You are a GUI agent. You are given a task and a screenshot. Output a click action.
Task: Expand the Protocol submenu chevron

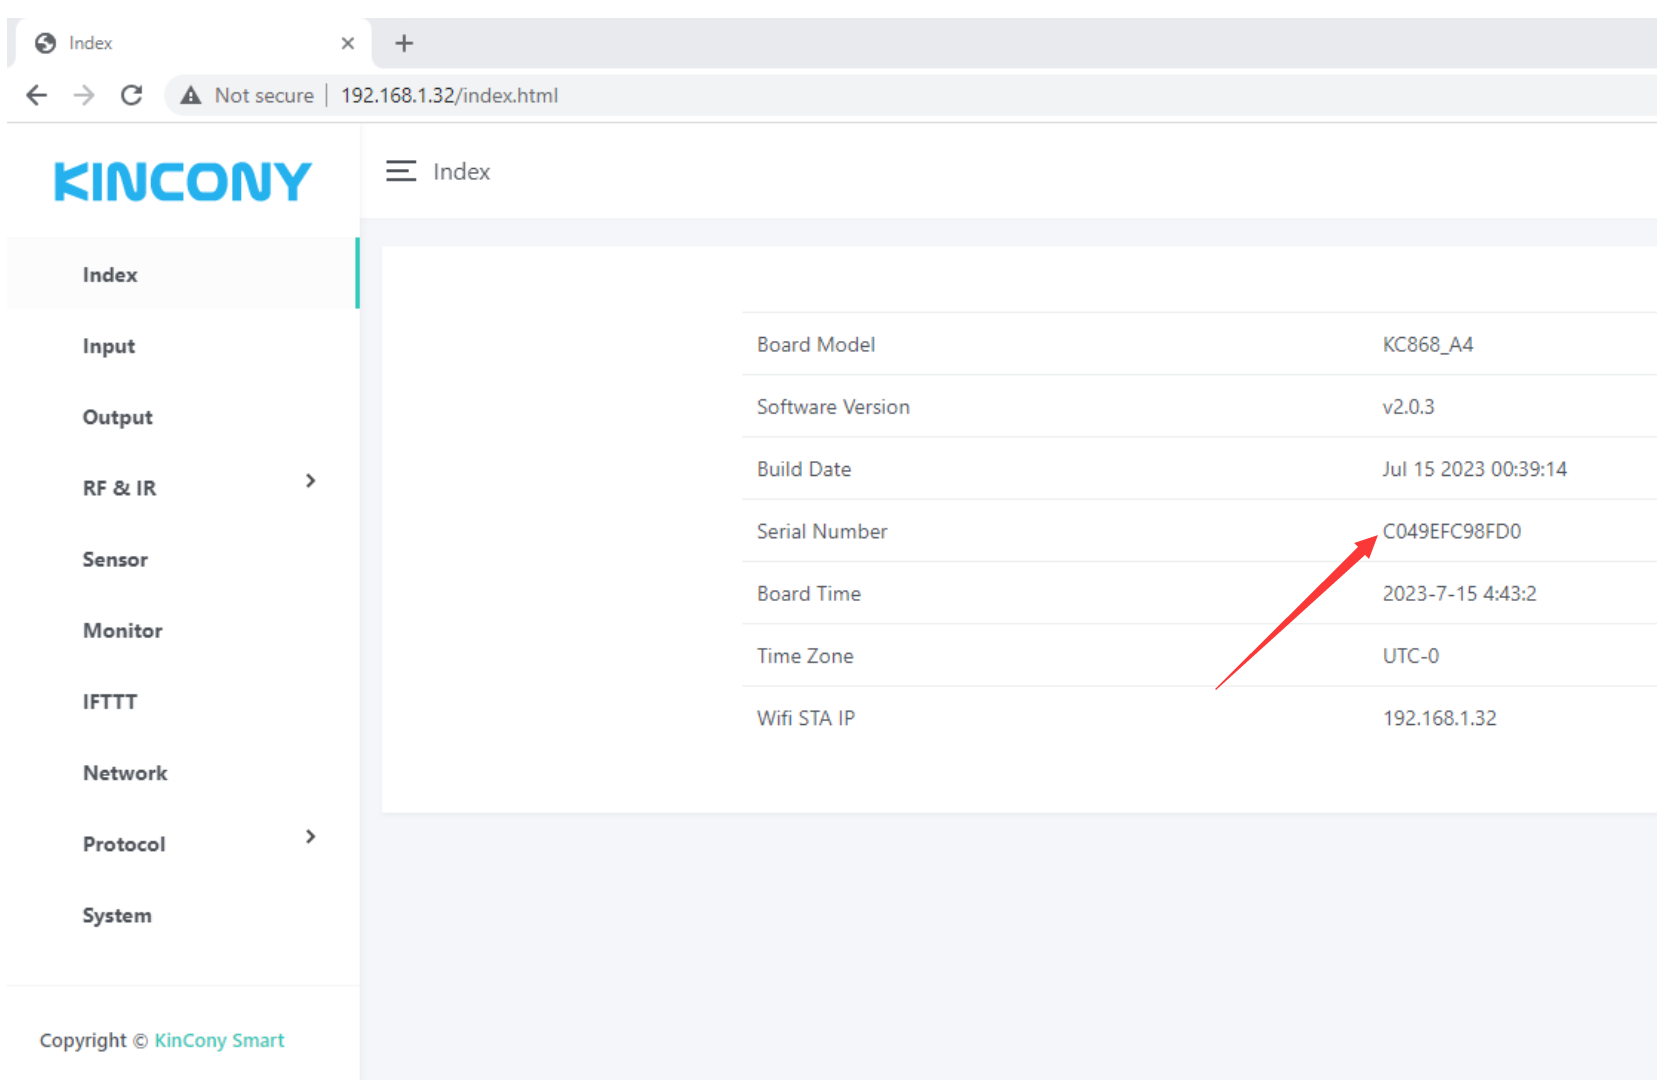point(310,837)
